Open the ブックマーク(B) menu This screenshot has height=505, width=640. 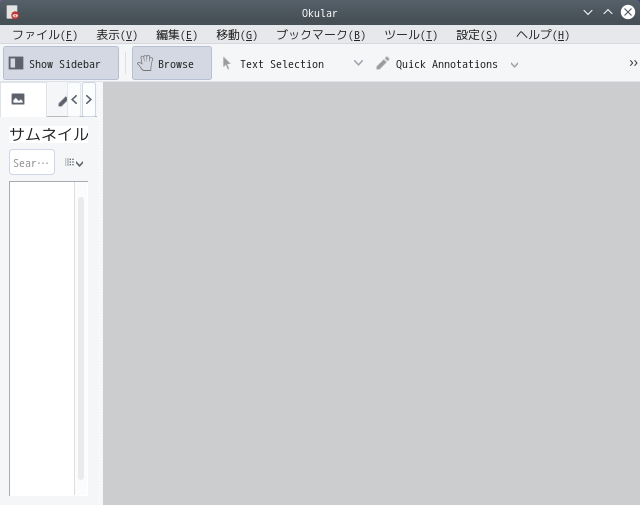click(x=321, y=35)
